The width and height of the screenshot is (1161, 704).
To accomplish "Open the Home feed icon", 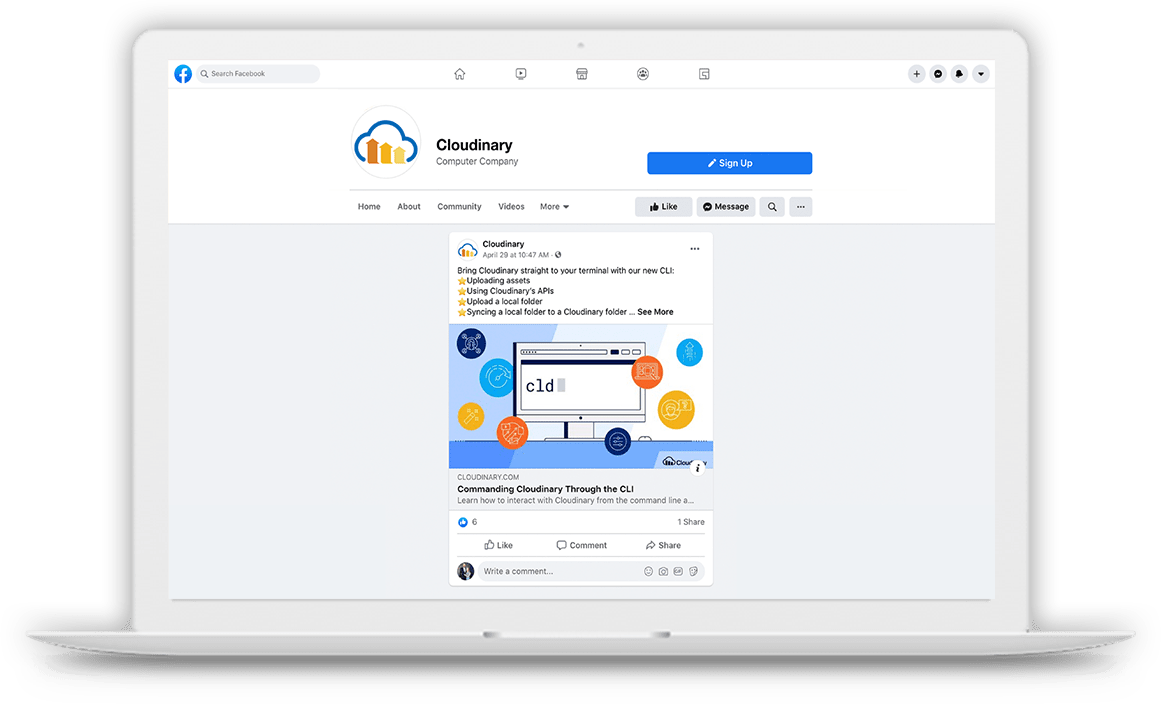I will 460,74.
